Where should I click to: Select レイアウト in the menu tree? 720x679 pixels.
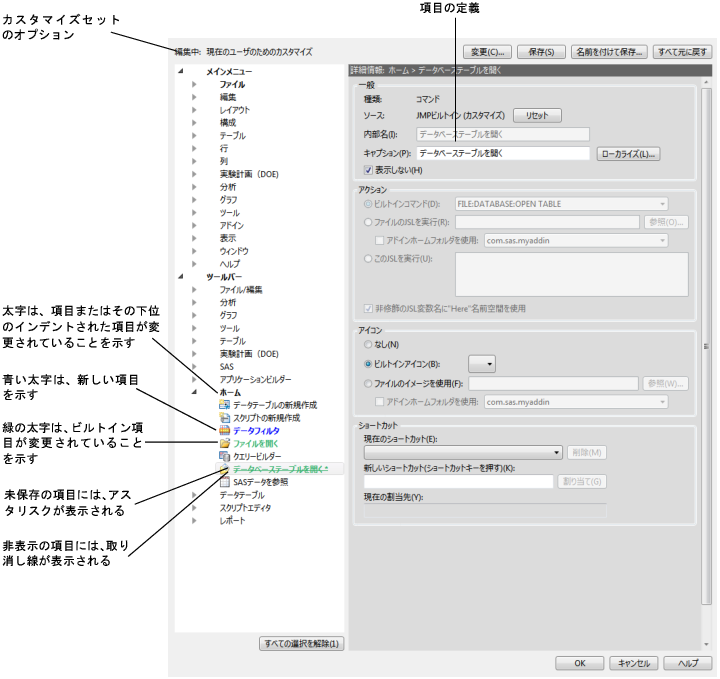tap(235, 110)
